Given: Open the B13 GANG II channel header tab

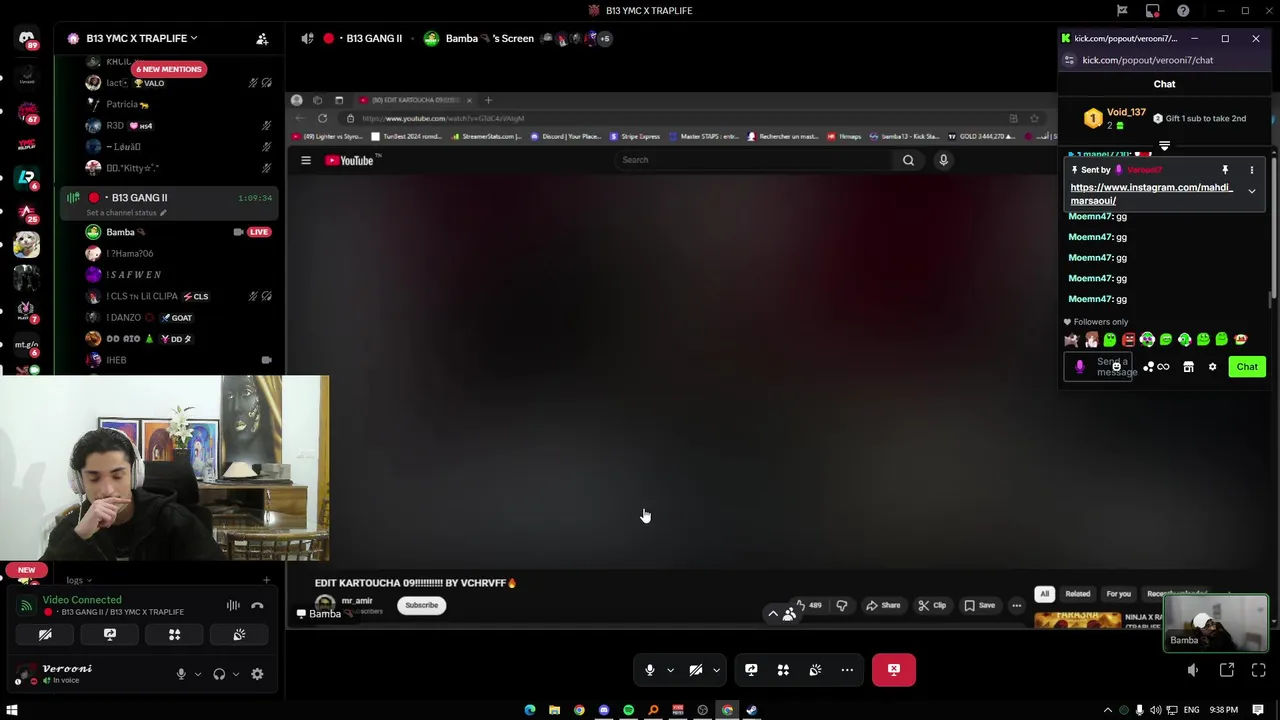Looking at the screenshot, I should click(x=364, y=38).
